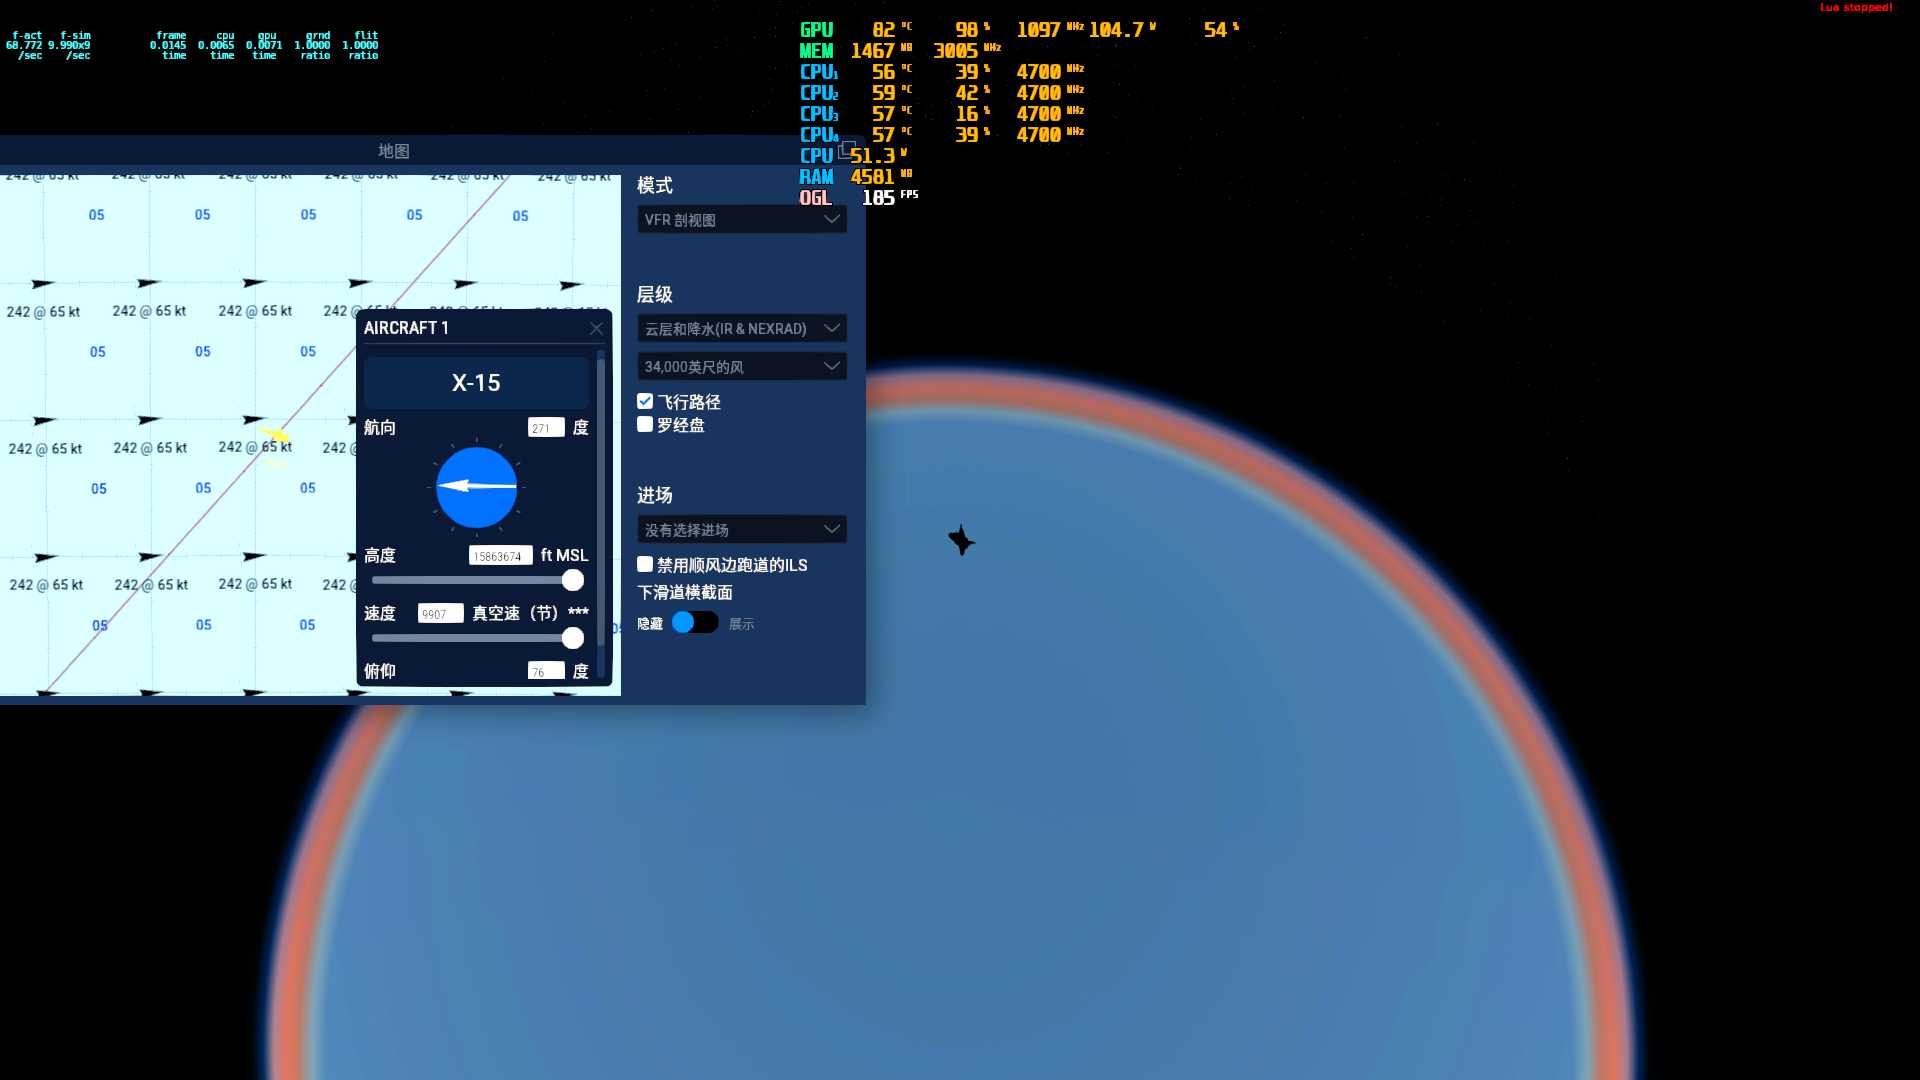Screen dimensions: 1920x1080
Task: Close the AIRCRAFT 1 panel
Action: (x=596, y=328)
